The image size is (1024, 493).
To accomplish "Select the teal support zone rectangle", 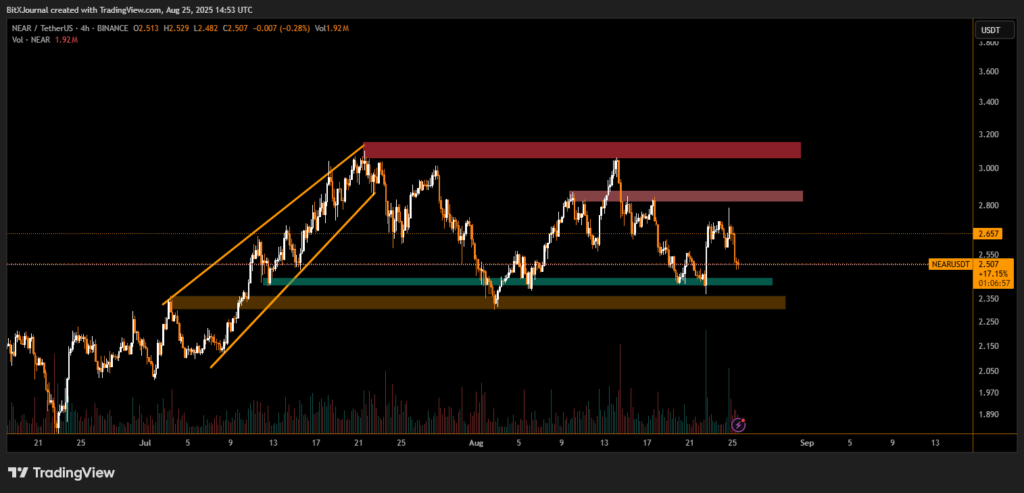I will click(517, 282).
